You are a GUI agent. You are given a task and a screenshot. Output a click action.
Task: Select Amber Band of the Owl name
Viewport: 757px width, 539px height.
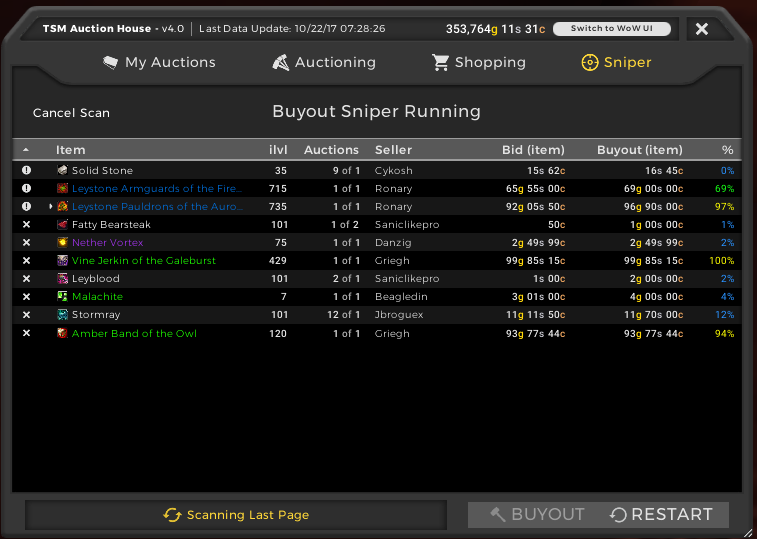click(134, 333)
